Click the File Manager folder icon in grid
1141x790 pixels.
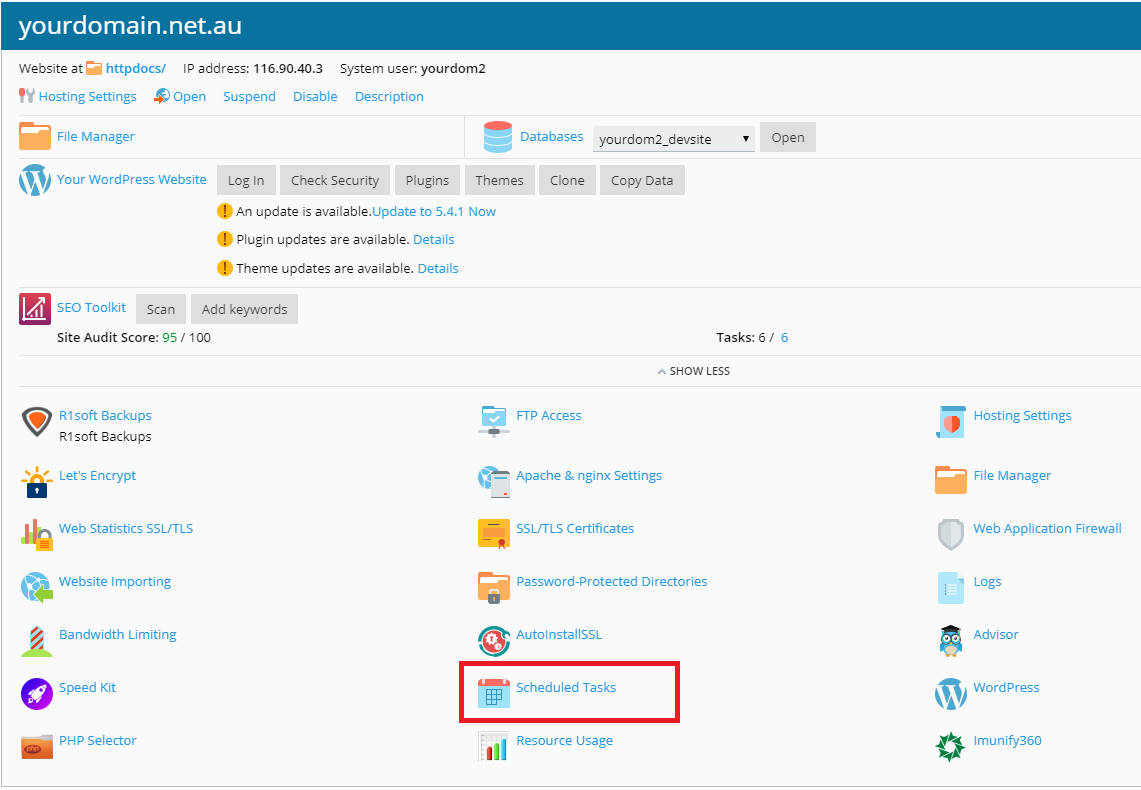pyautogui.click(x=950, y=481)
